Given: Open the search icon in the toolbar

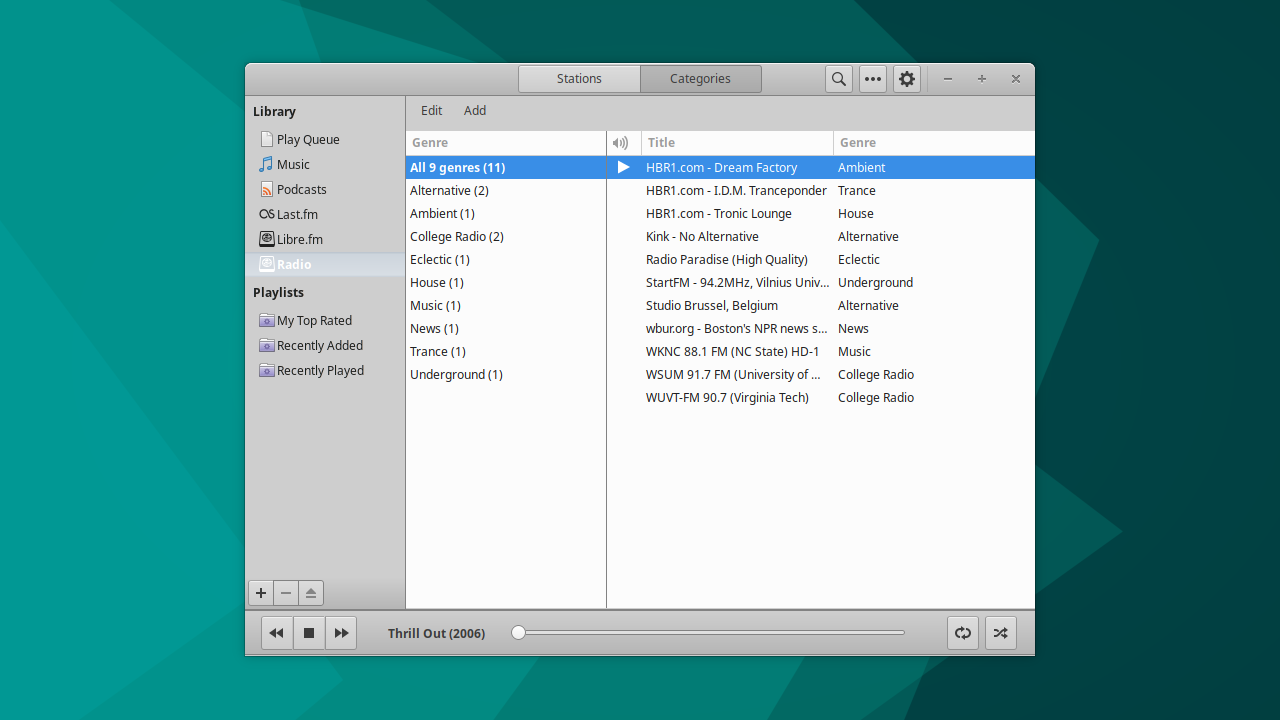Looking at the screenshot, I should point(838,79).
